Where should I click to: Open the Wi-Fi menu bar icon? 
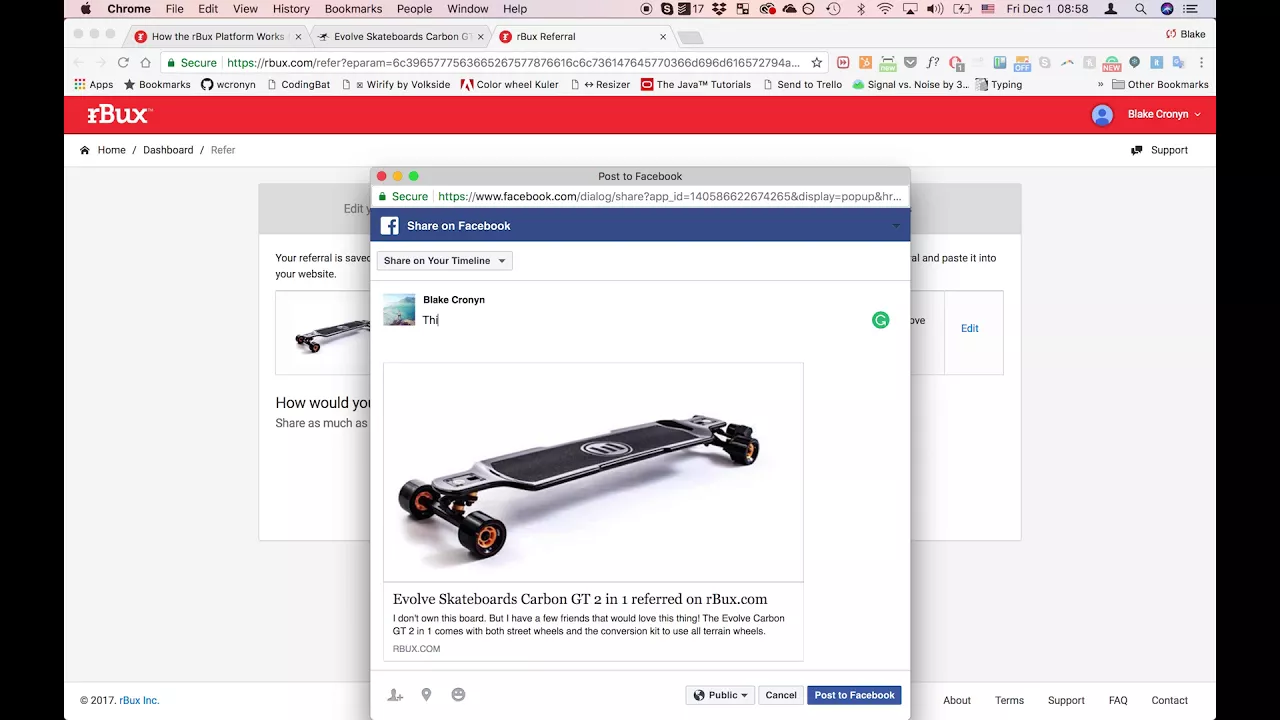click(885, 9)
